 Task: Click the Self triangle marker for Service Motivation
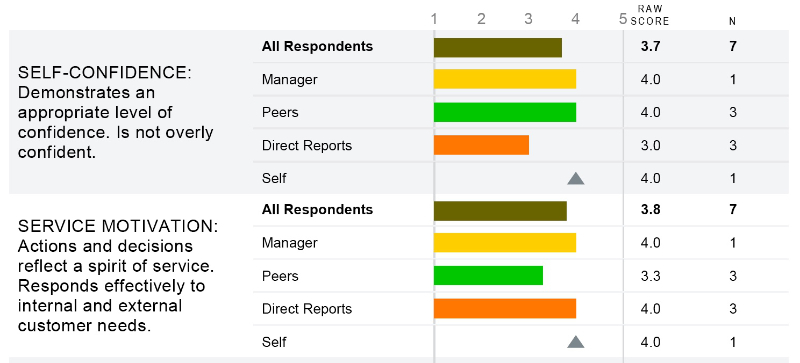point(576,342)
